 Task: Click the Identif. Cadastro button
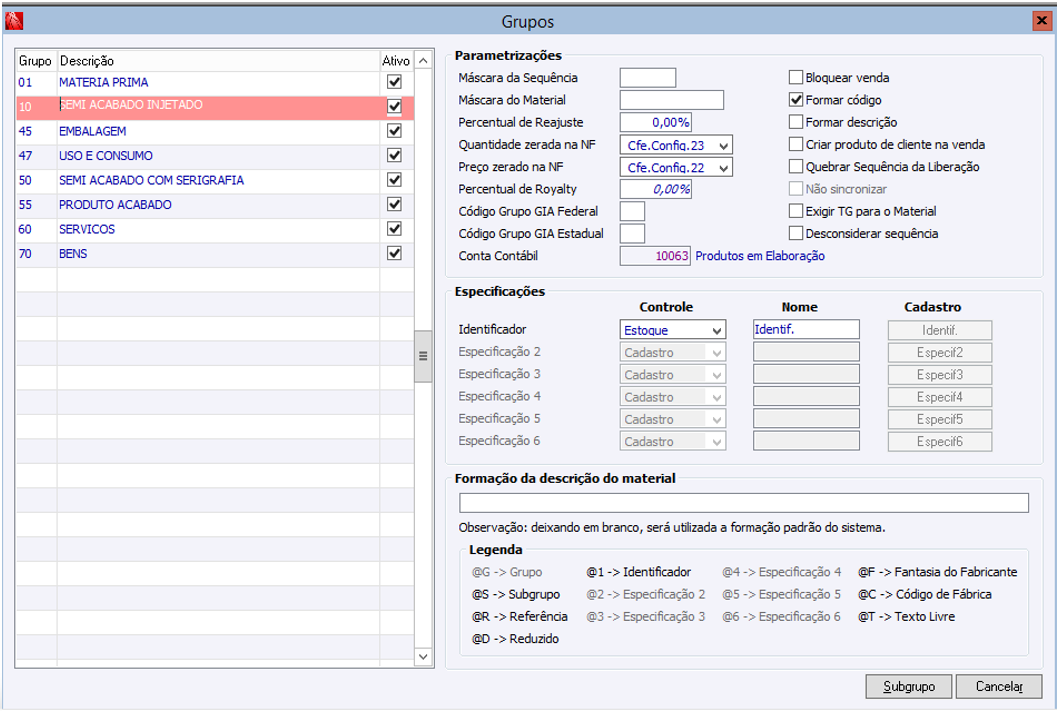point(940,330)
